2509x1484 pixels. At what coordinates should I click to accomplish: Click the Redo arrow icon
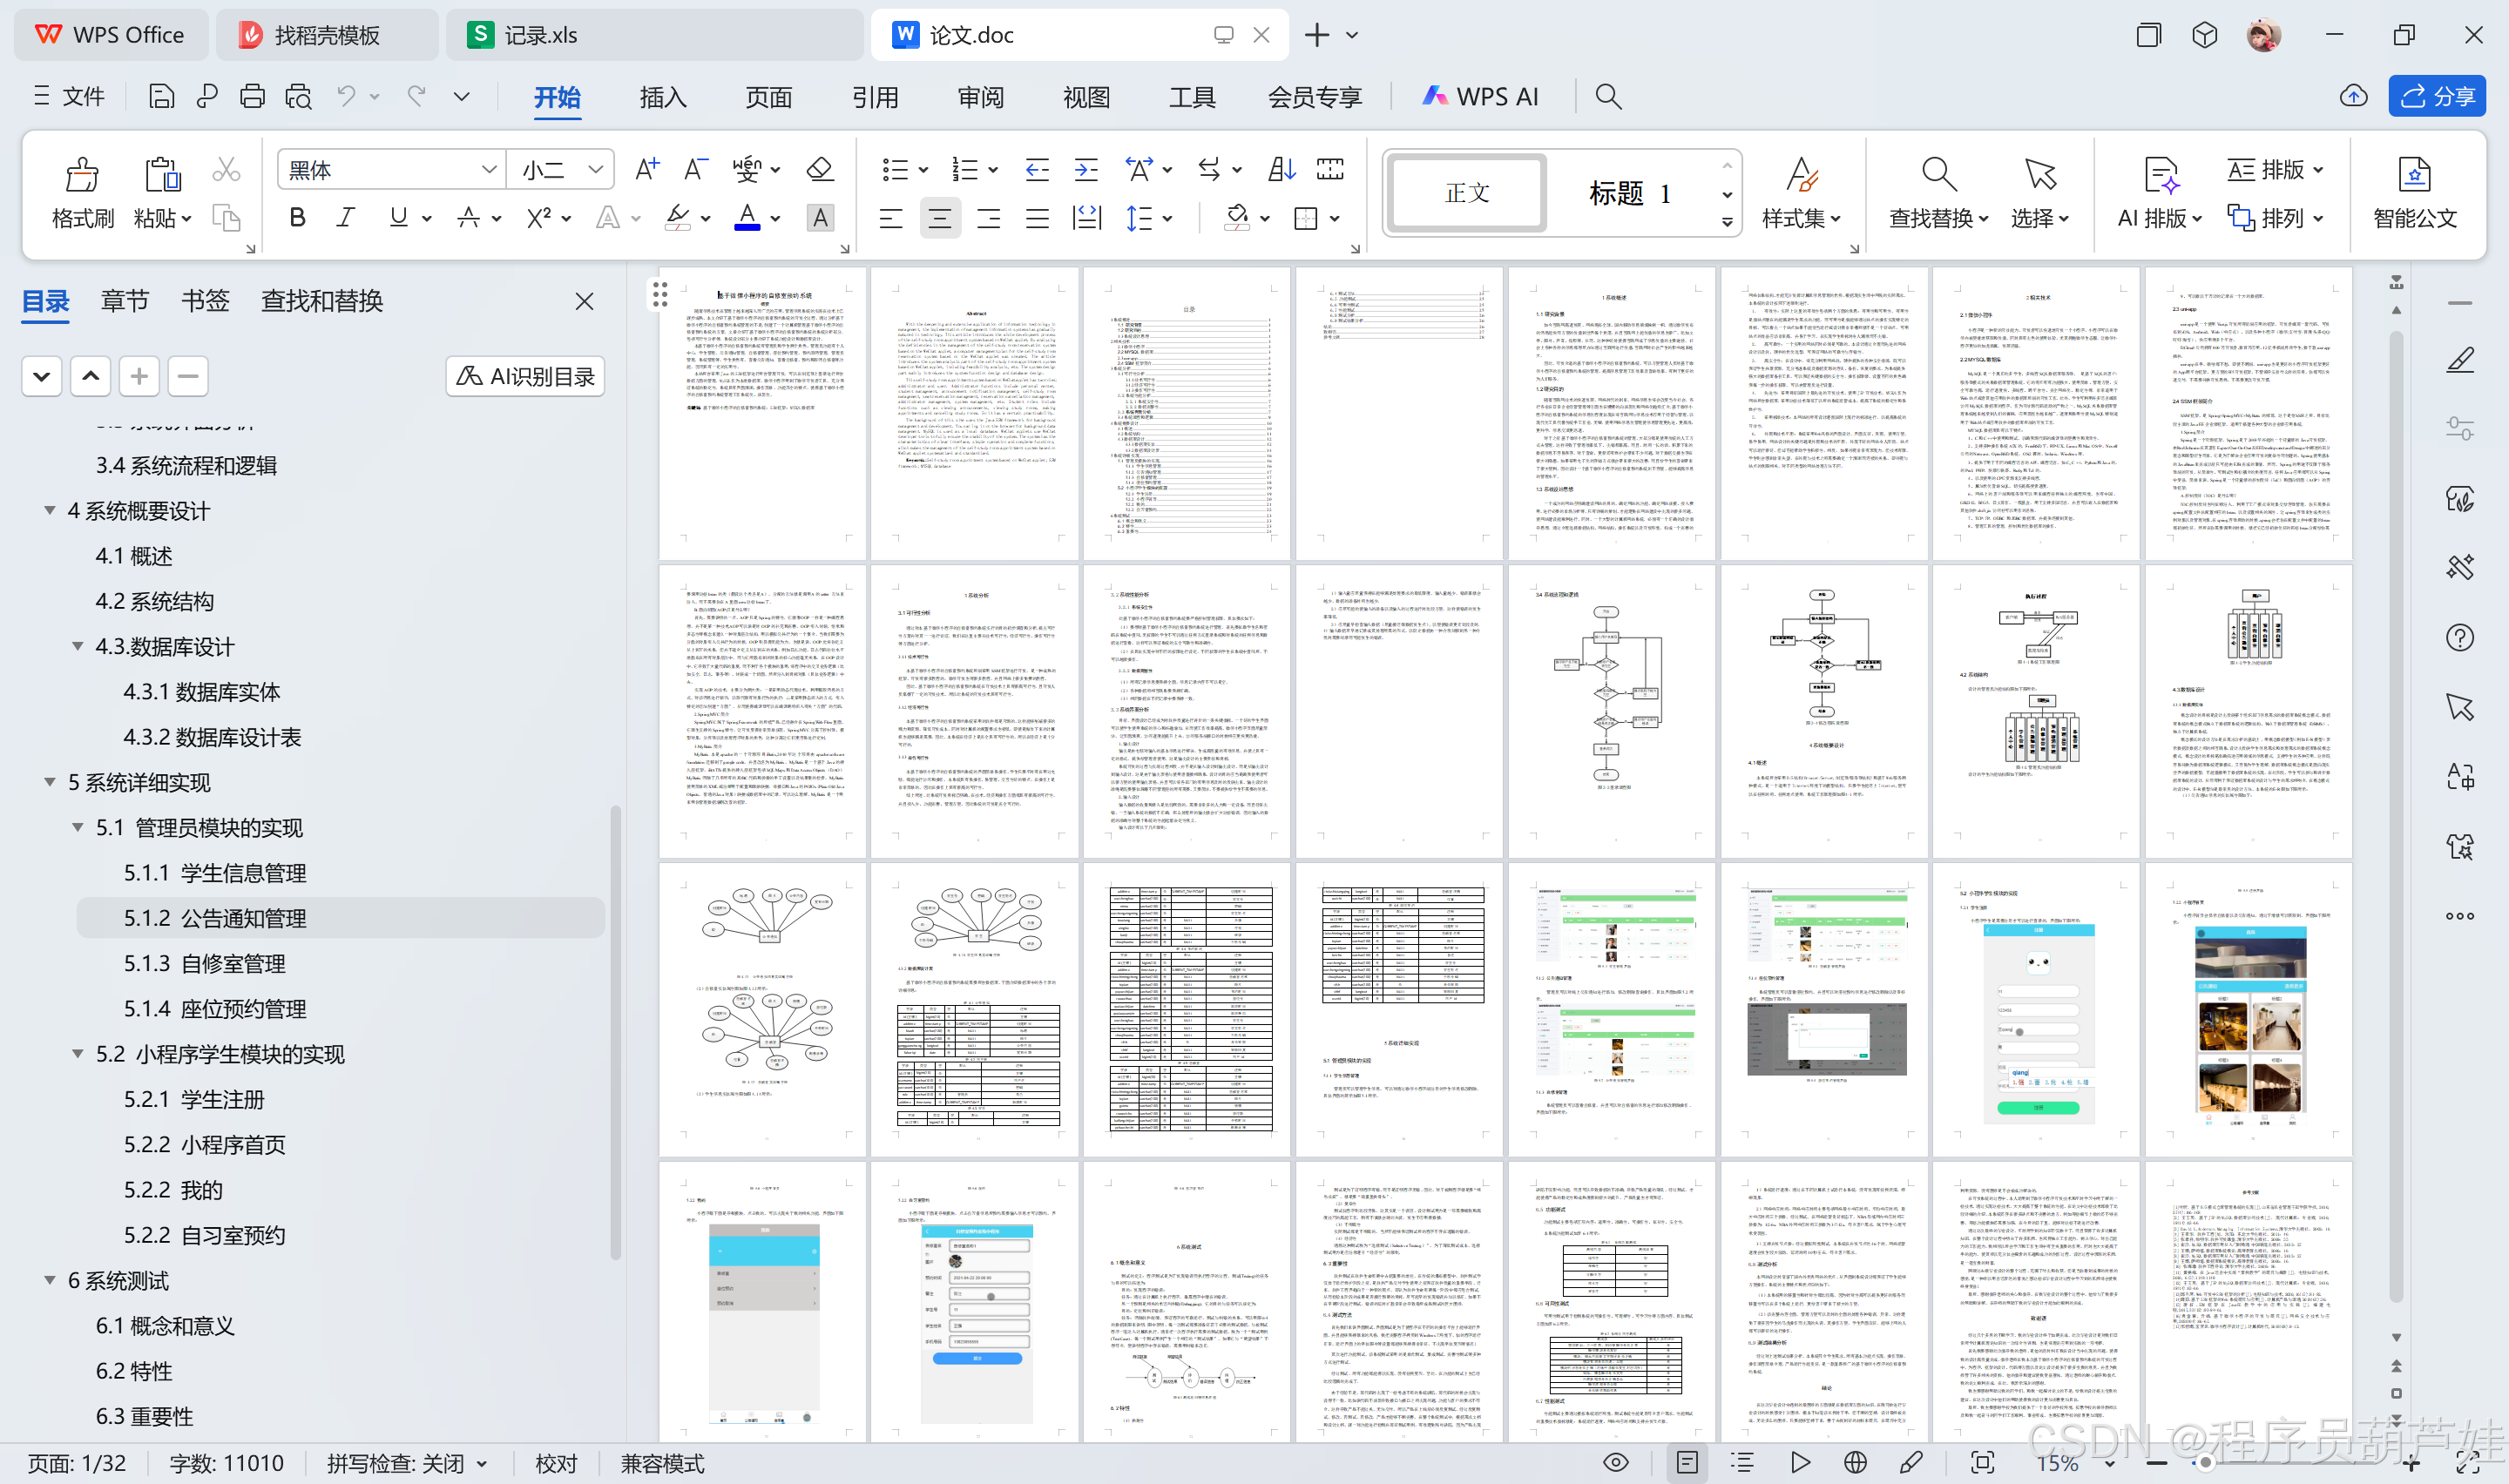(417, 96)
